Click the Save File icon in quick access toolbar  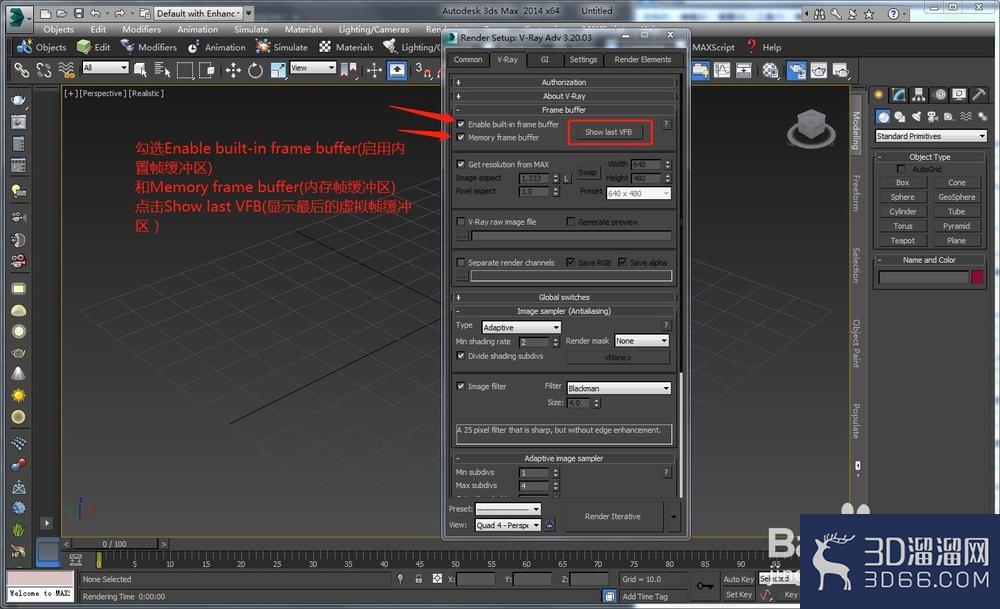pyautogui.click(x=78, y=13)
